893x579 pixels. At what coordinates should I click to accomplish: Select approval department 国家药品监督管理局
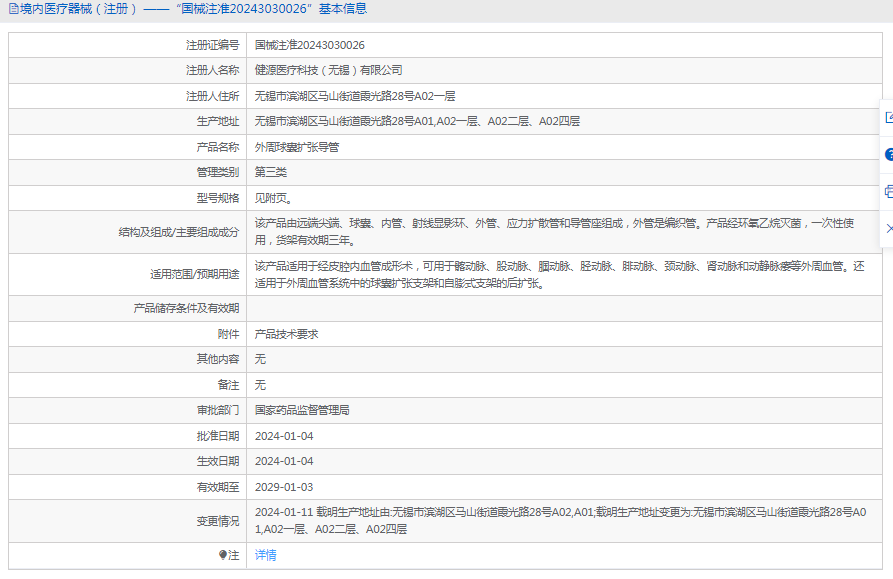302,410
